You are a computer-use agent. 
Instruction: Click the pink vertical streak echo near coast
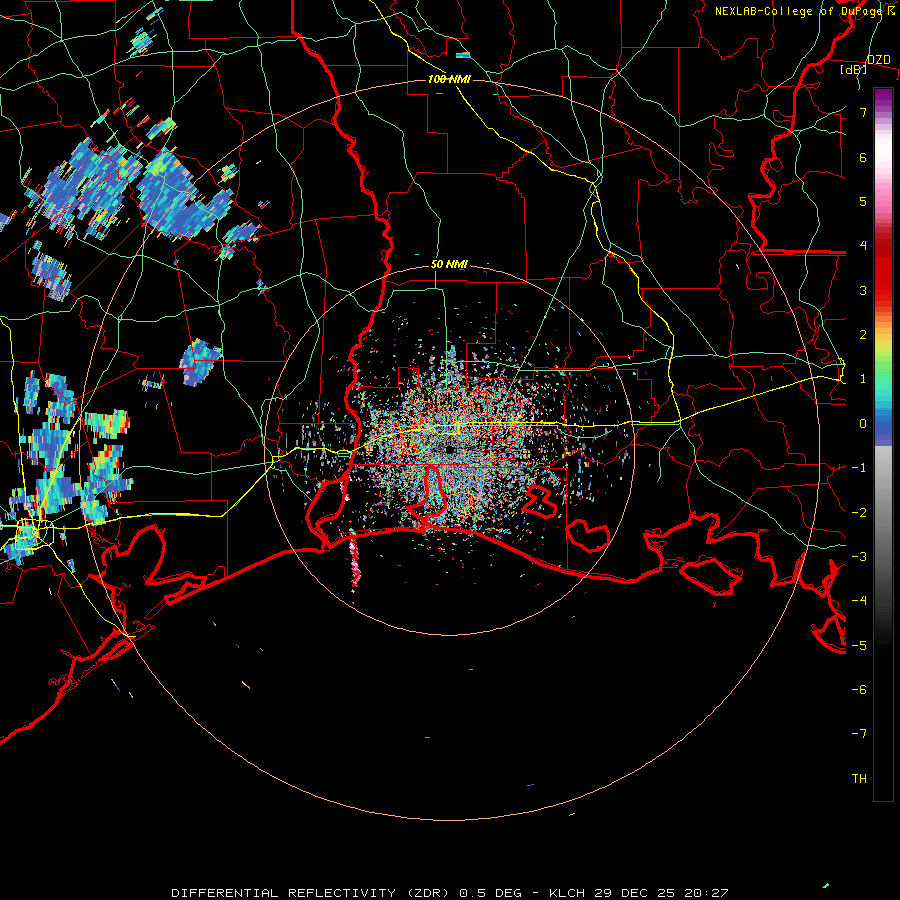[354, 564]
